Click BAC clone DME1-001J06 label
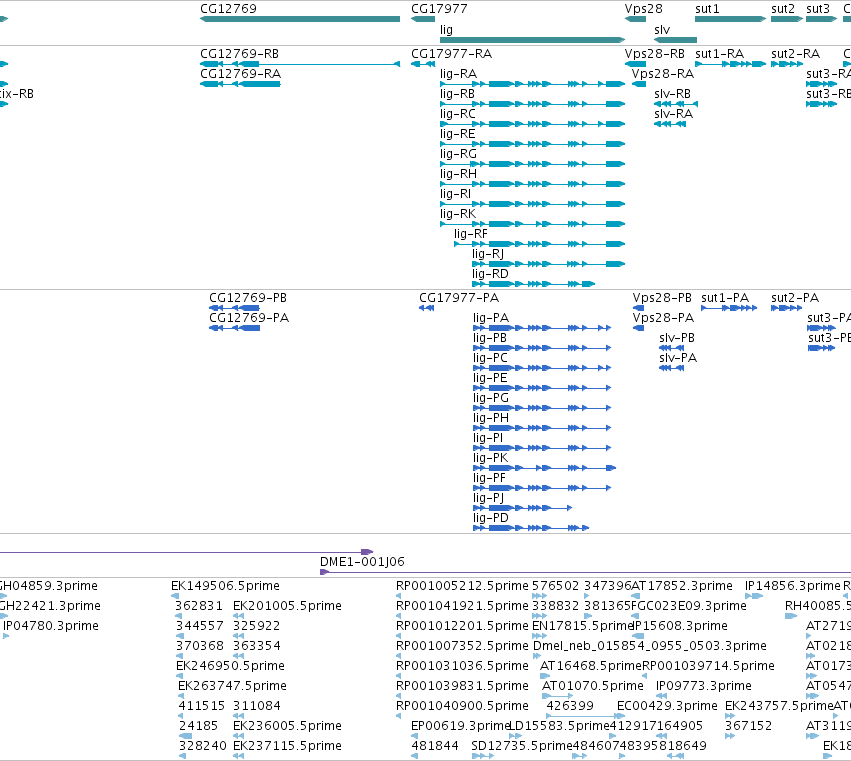This screenshot has width=851, height=761. [363, 562]
